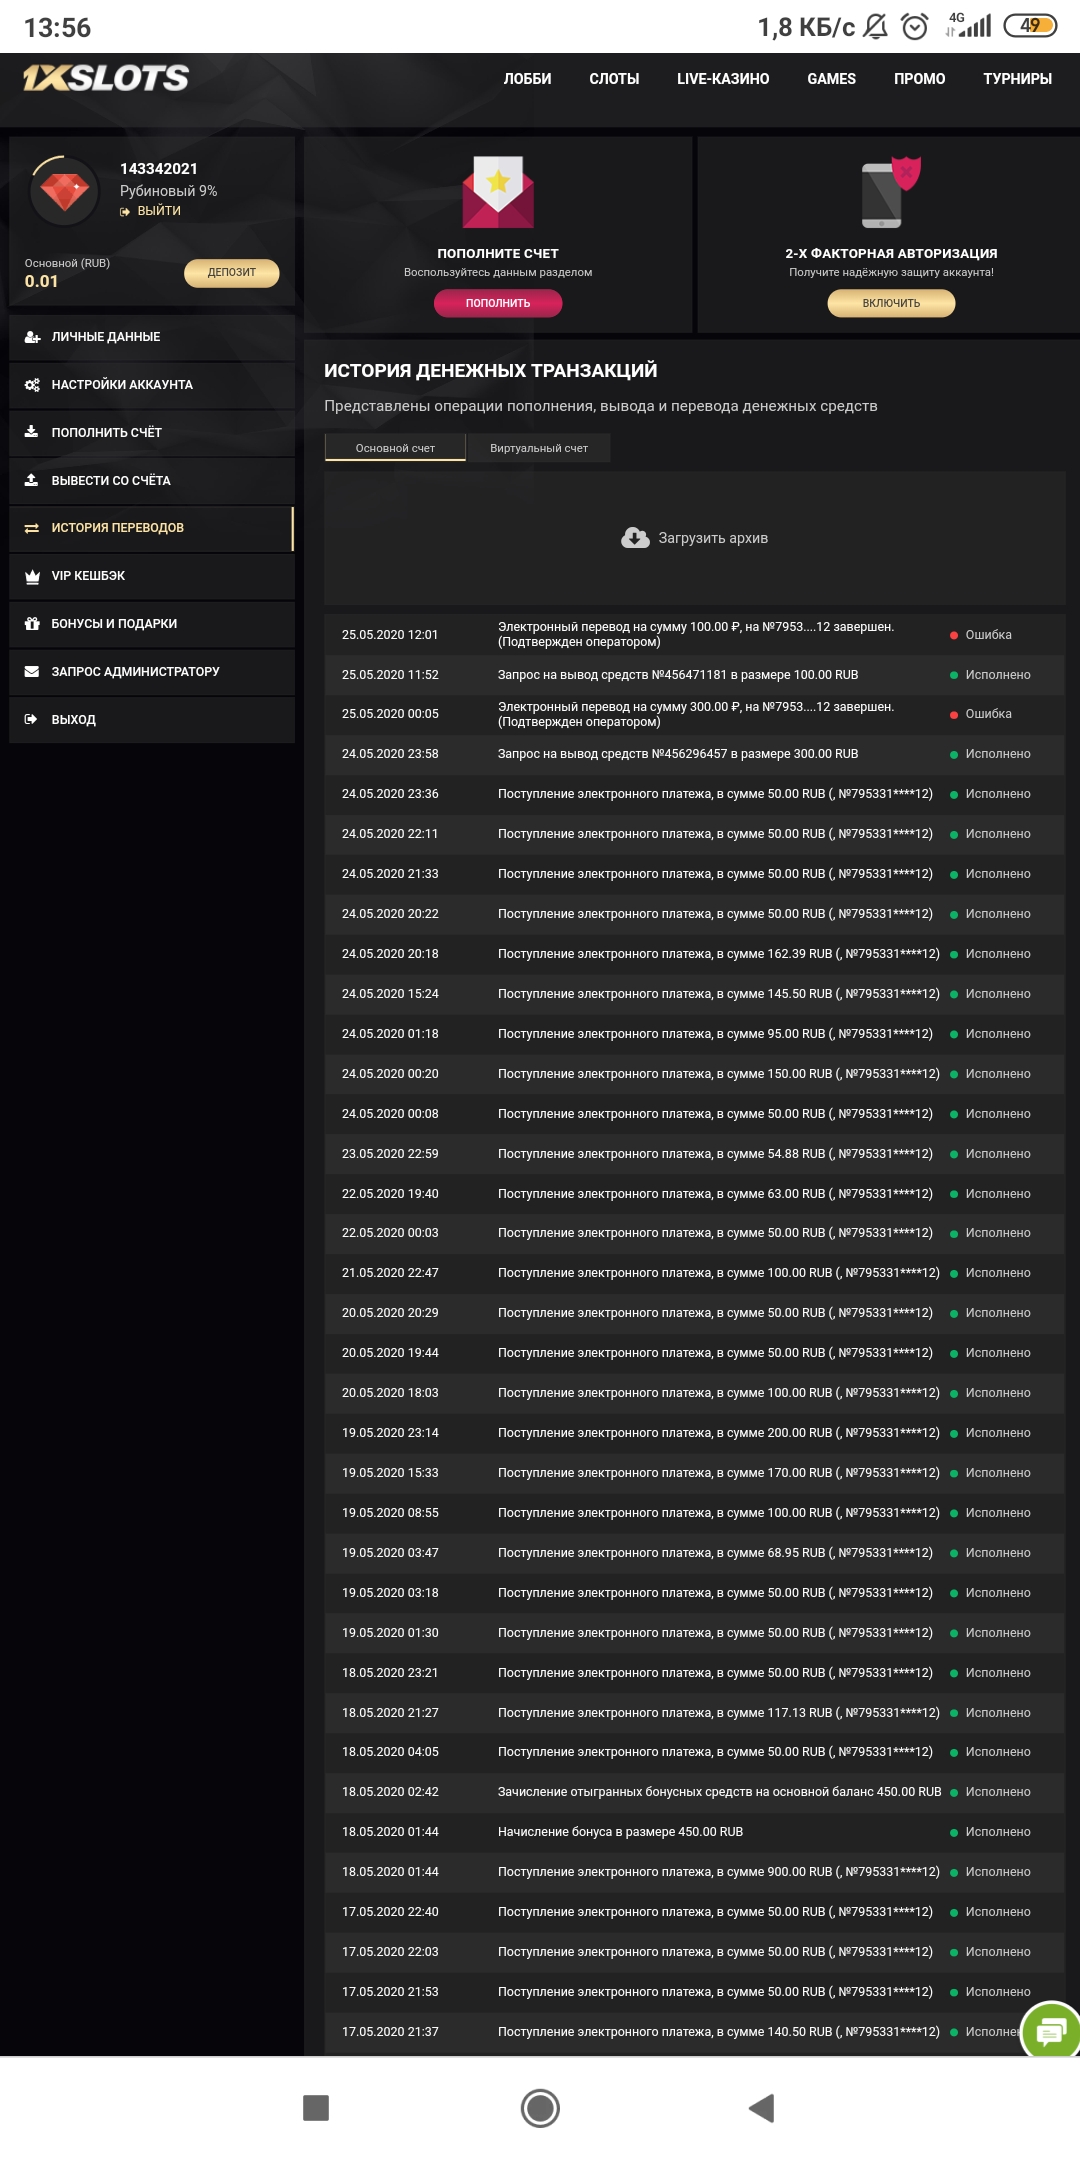Click account number 143342021
This screenshot has height=2160, width=1080.
pyautogui.click(x=159, y=169)
